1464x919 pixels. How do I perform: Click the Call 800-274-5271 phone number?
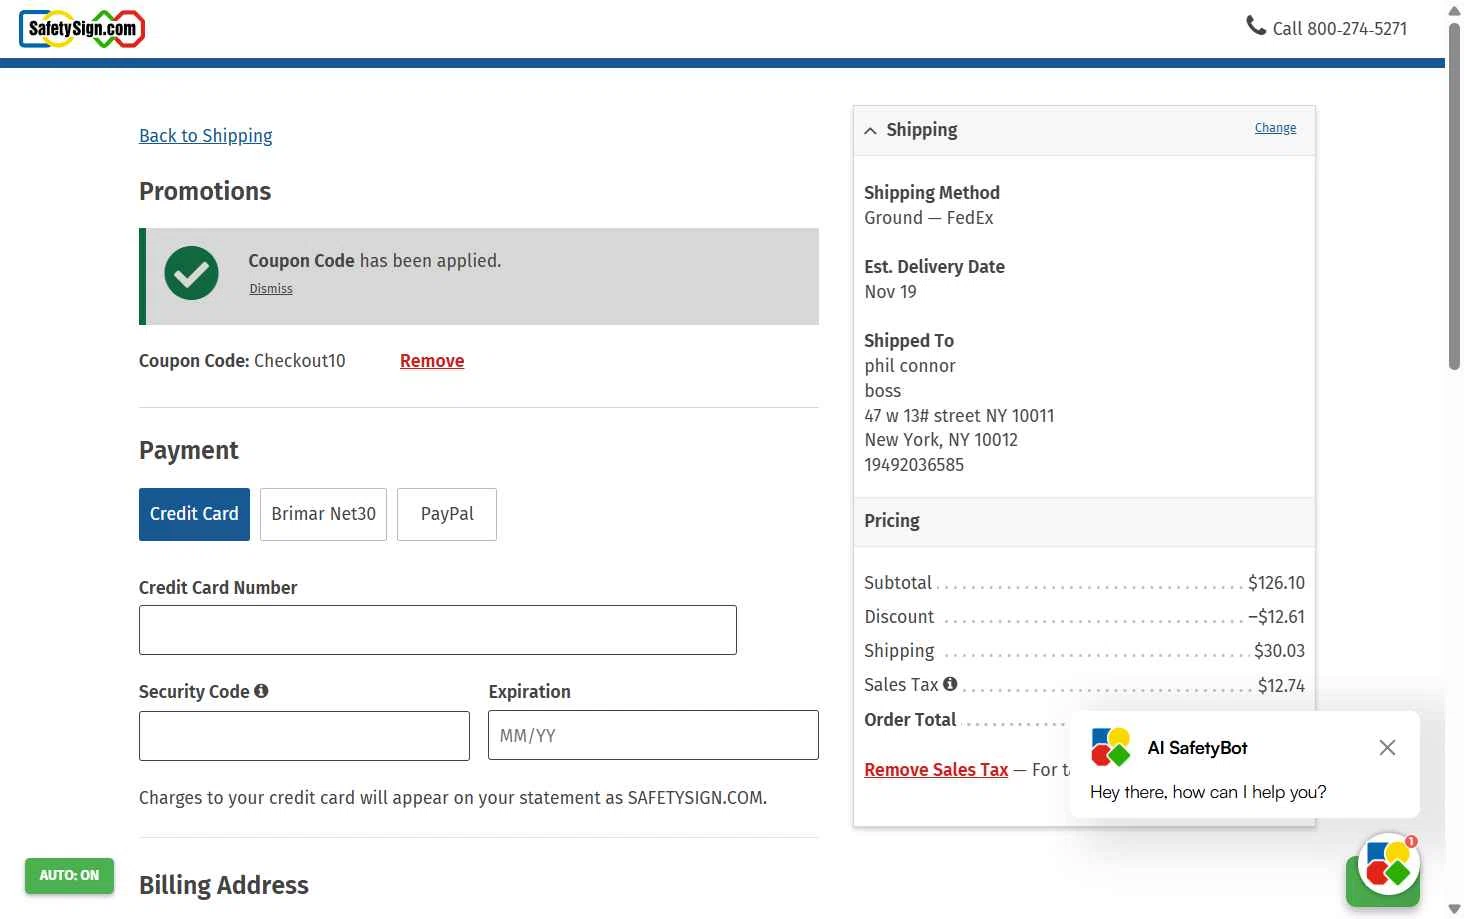pyautogui.click(x=1339, y=29)
